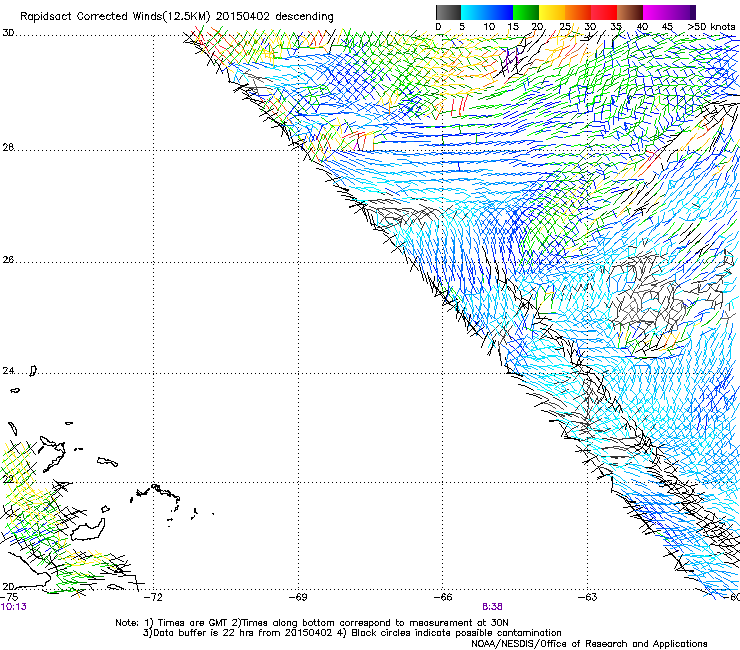Click the 'Rapidscat Corrected Winds' title text
The width and height of the screenshot is (740, 650).
pos(93,17)
